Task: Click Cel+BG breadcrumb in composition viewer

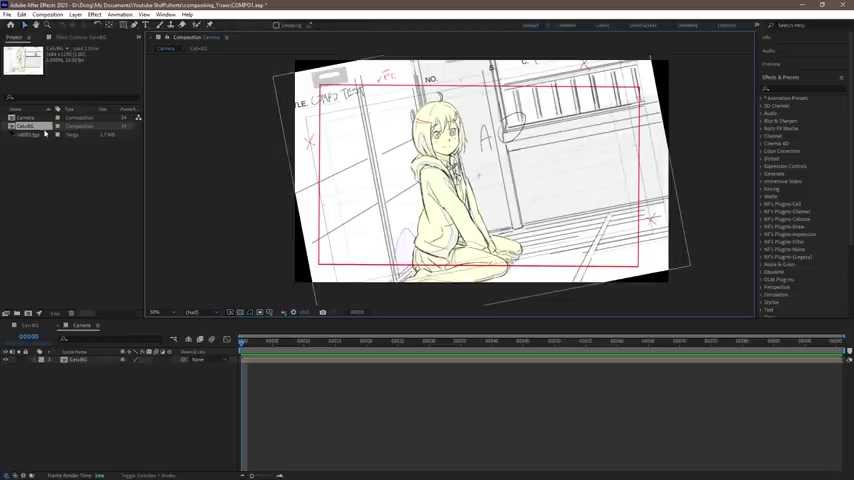Action: [x=198, y=48]
